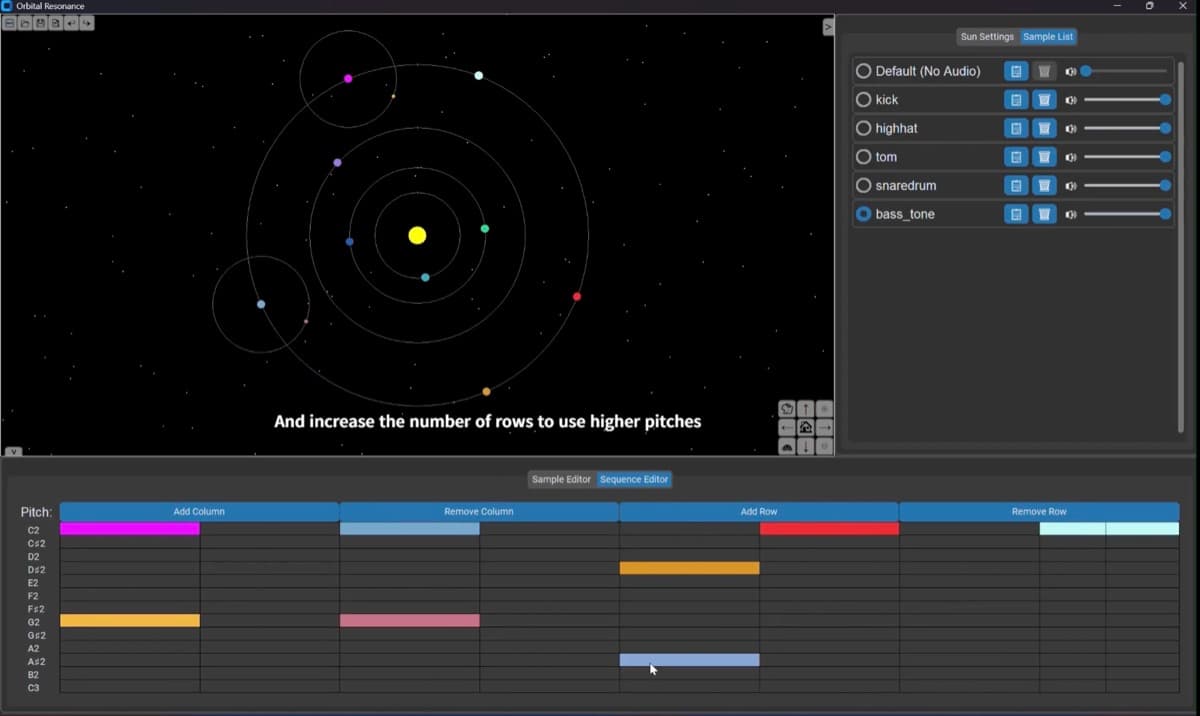Image resolution: width=1200 pixels, height=716 pixels.
Task: Edit the tom sample via its edit icon
Action: (x=1016, y=157)
